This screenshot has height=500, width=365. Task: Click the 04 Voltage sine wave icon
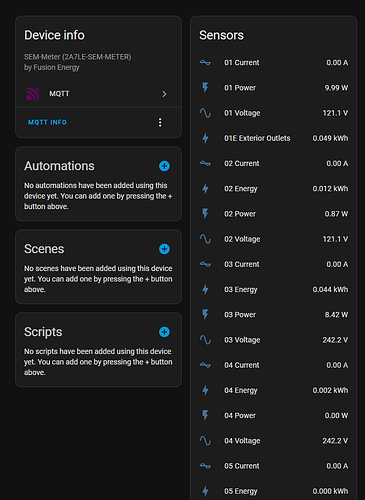click(205, 441)
